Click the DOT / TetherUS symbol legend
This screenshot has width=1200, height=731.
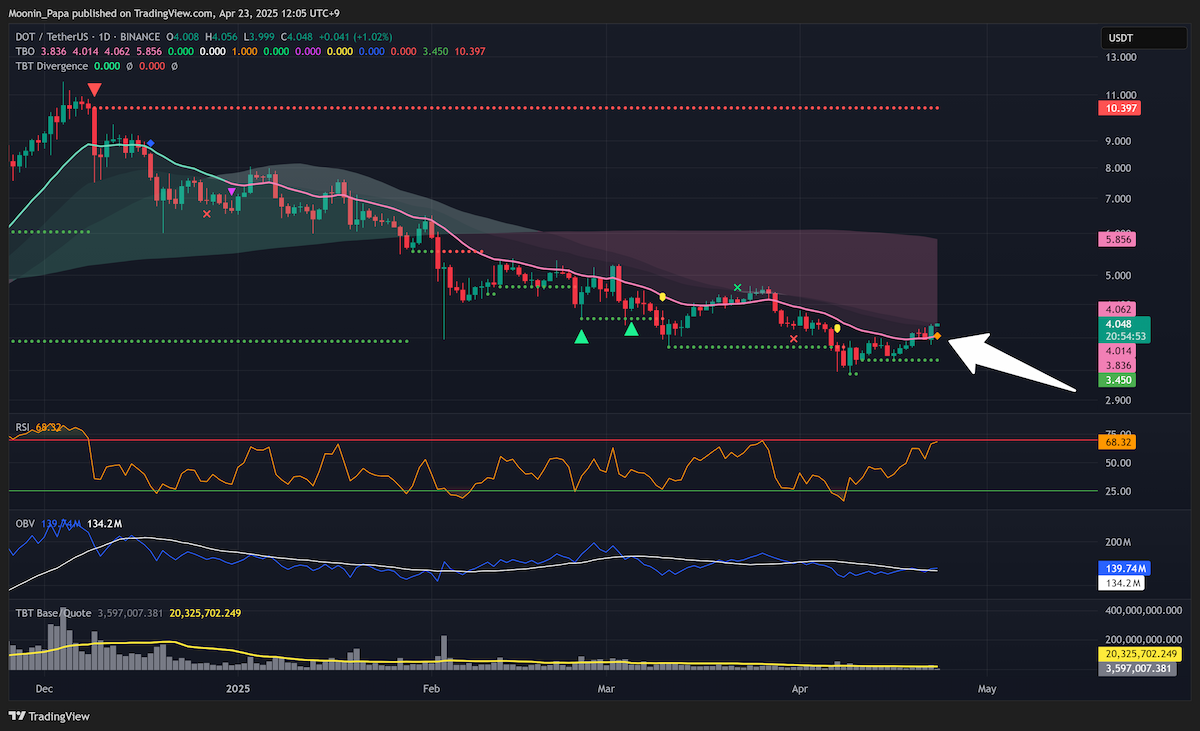(86, 37)
